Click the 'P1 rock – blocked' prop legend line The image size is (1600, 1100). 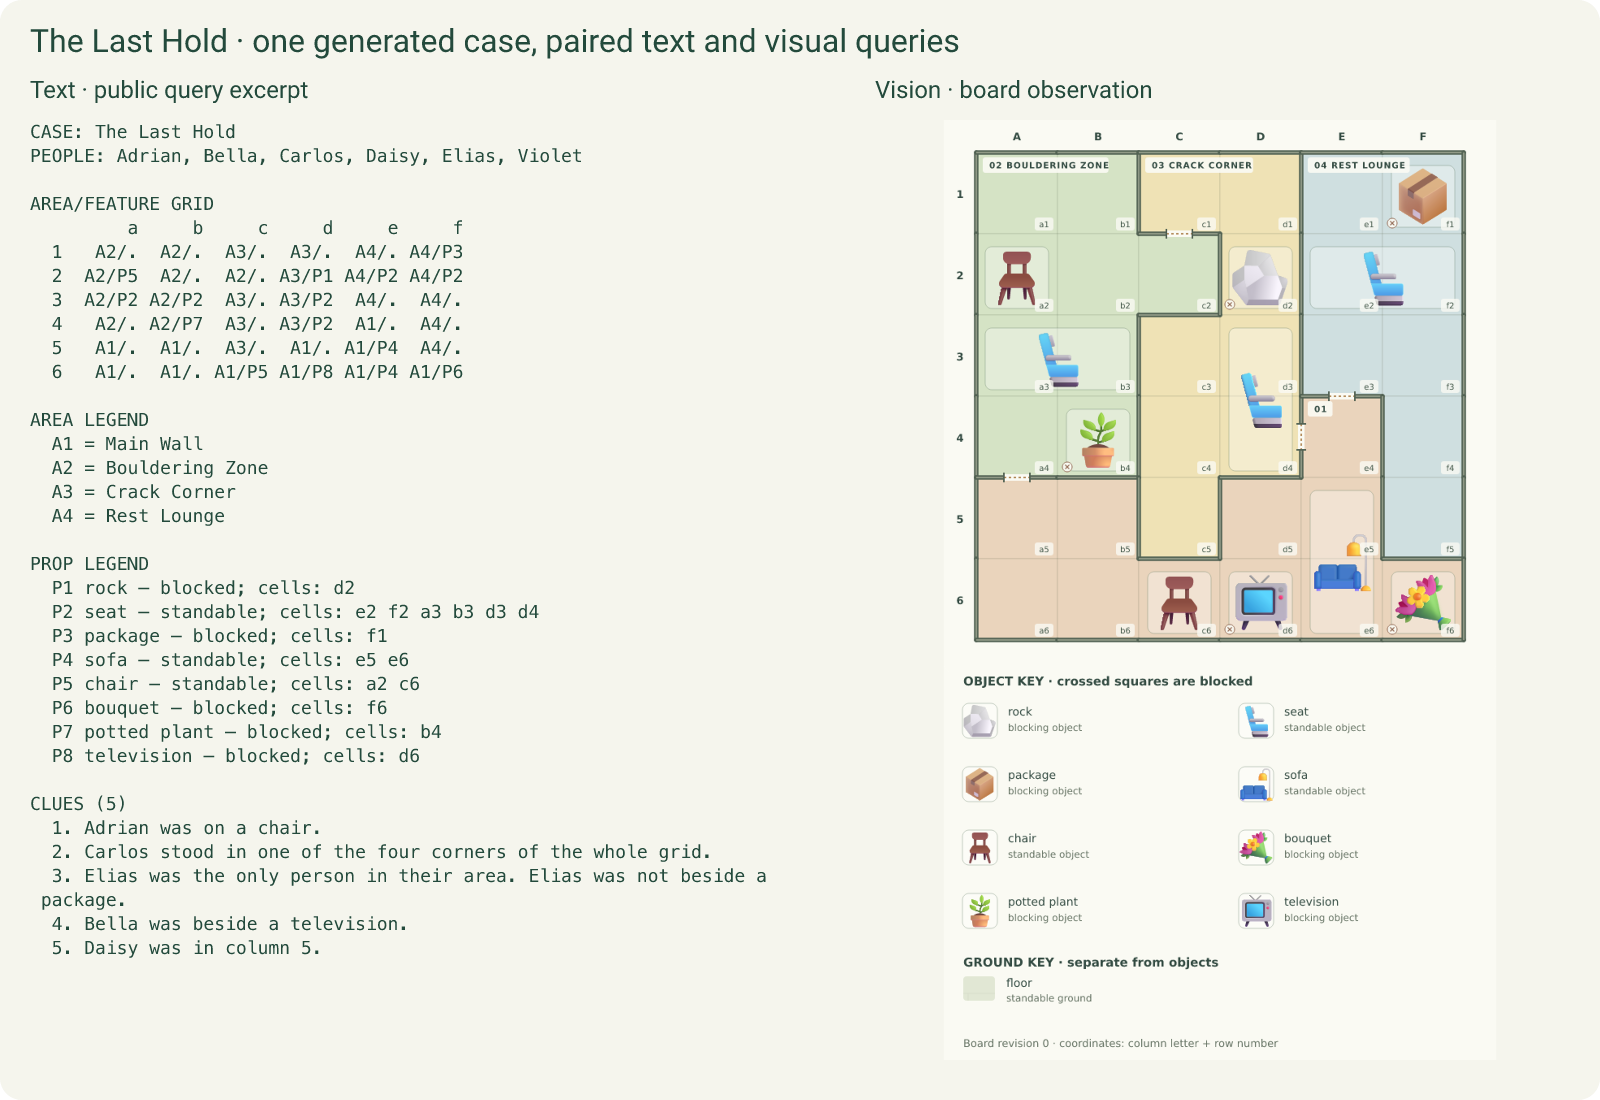tap(203, 588)
